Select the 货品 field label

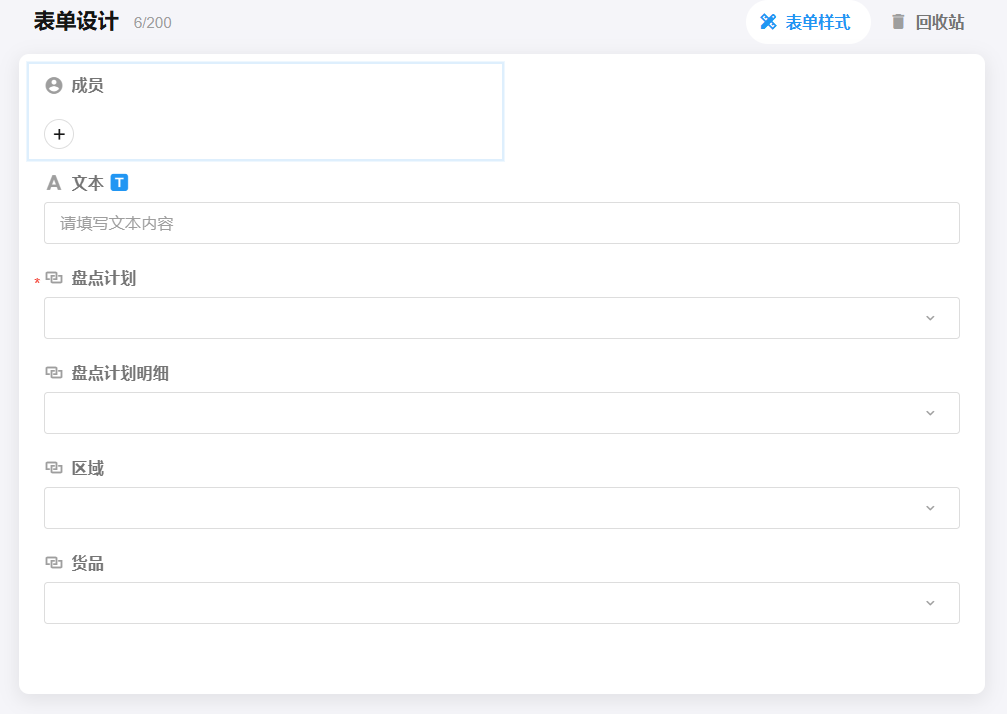point(87,563)
